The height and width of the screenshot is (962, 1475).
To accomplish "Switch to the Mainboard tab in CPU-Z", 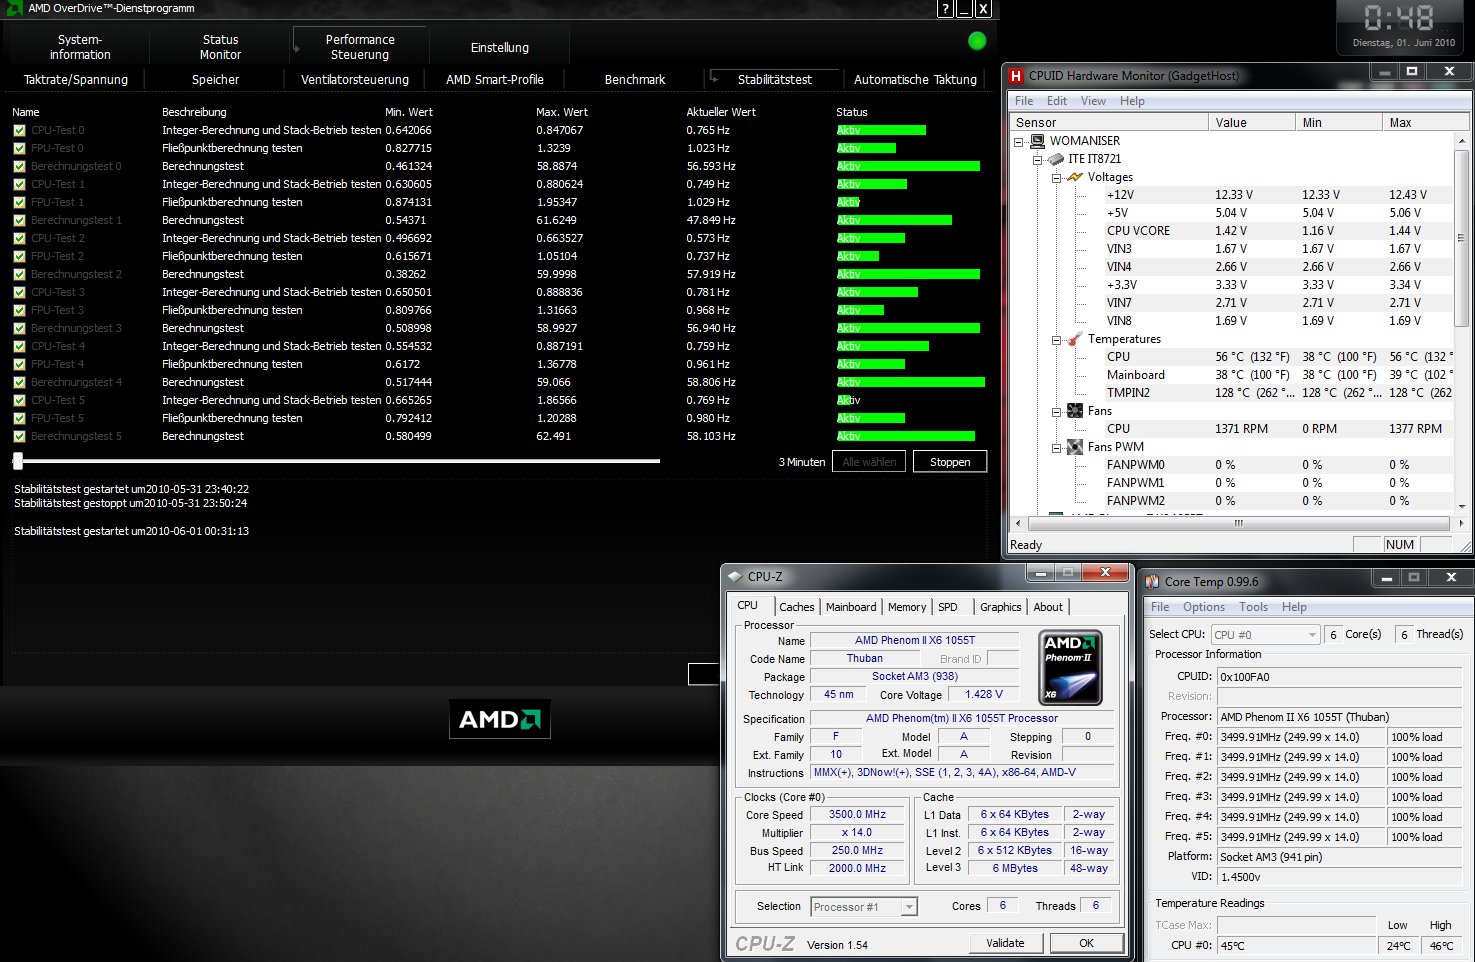I will [x=851, y=607].
